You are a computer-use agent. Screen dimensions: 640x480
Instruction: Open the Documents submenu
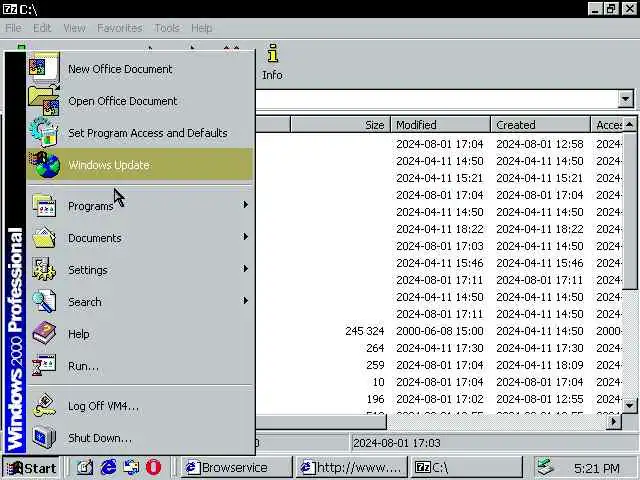pyautogui.click(x=140, y=238)
